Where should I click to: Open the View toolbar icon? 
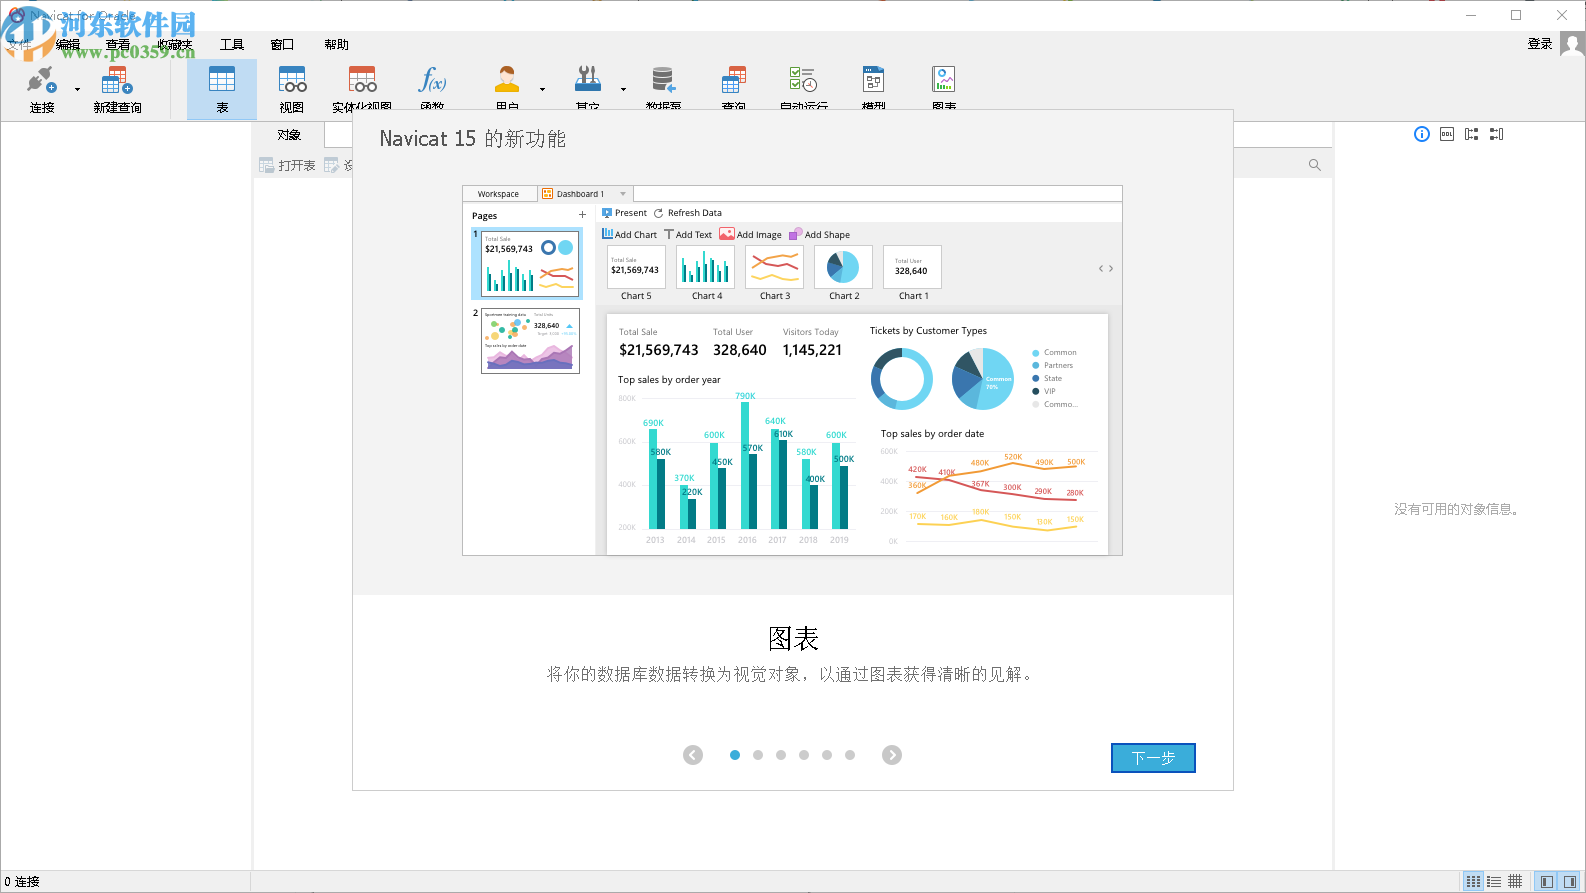click(292, 90)
